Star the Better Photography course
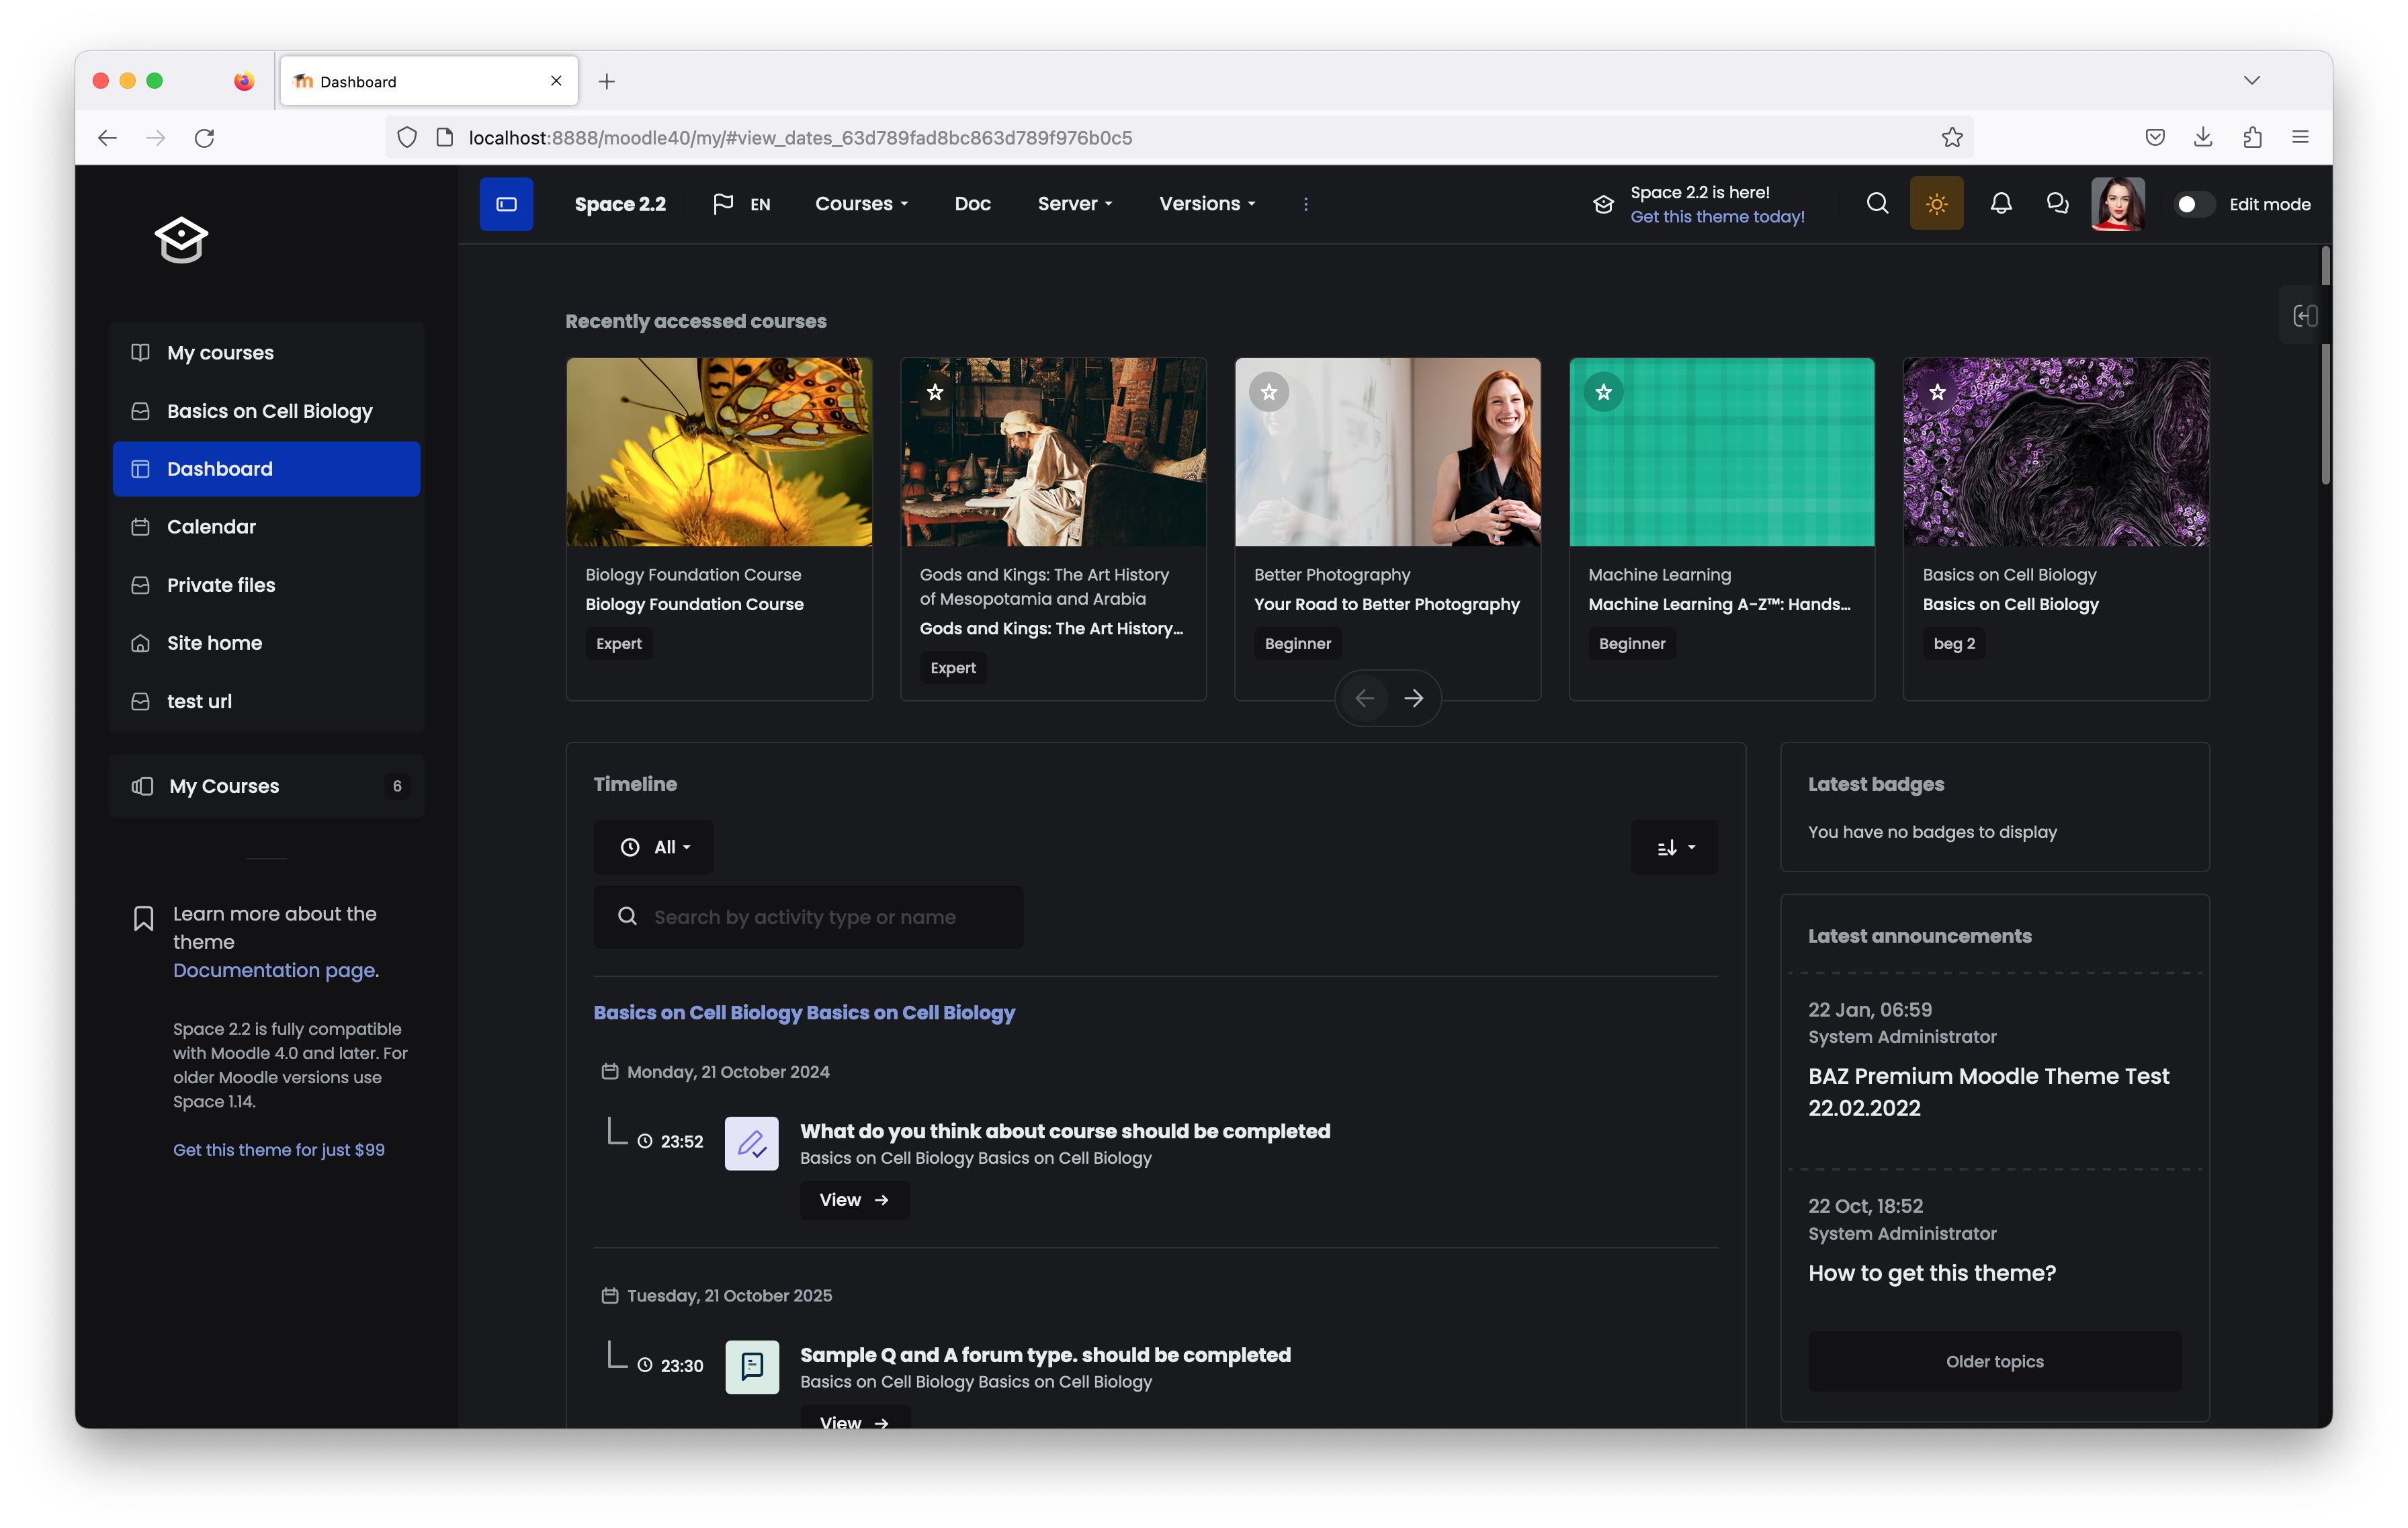The width and height of the screenshot is (2408, 1528). coord(1269,392)
